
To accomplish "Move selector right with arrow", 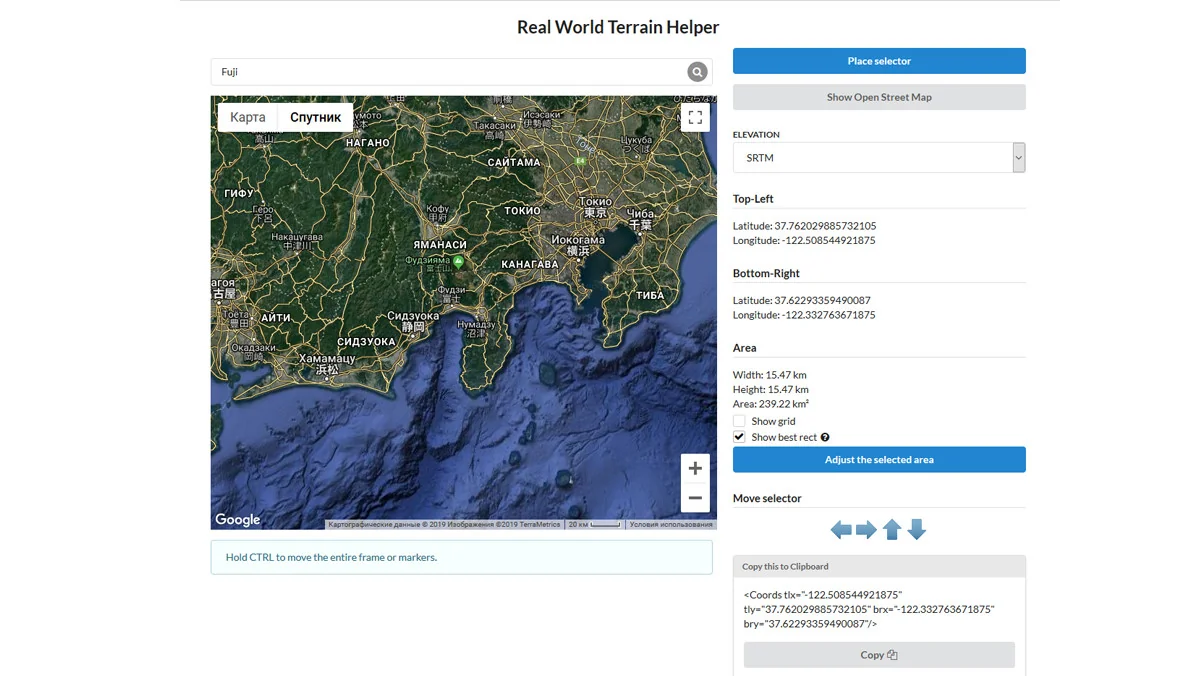I will pyautogui.click(x=866, y=530).
